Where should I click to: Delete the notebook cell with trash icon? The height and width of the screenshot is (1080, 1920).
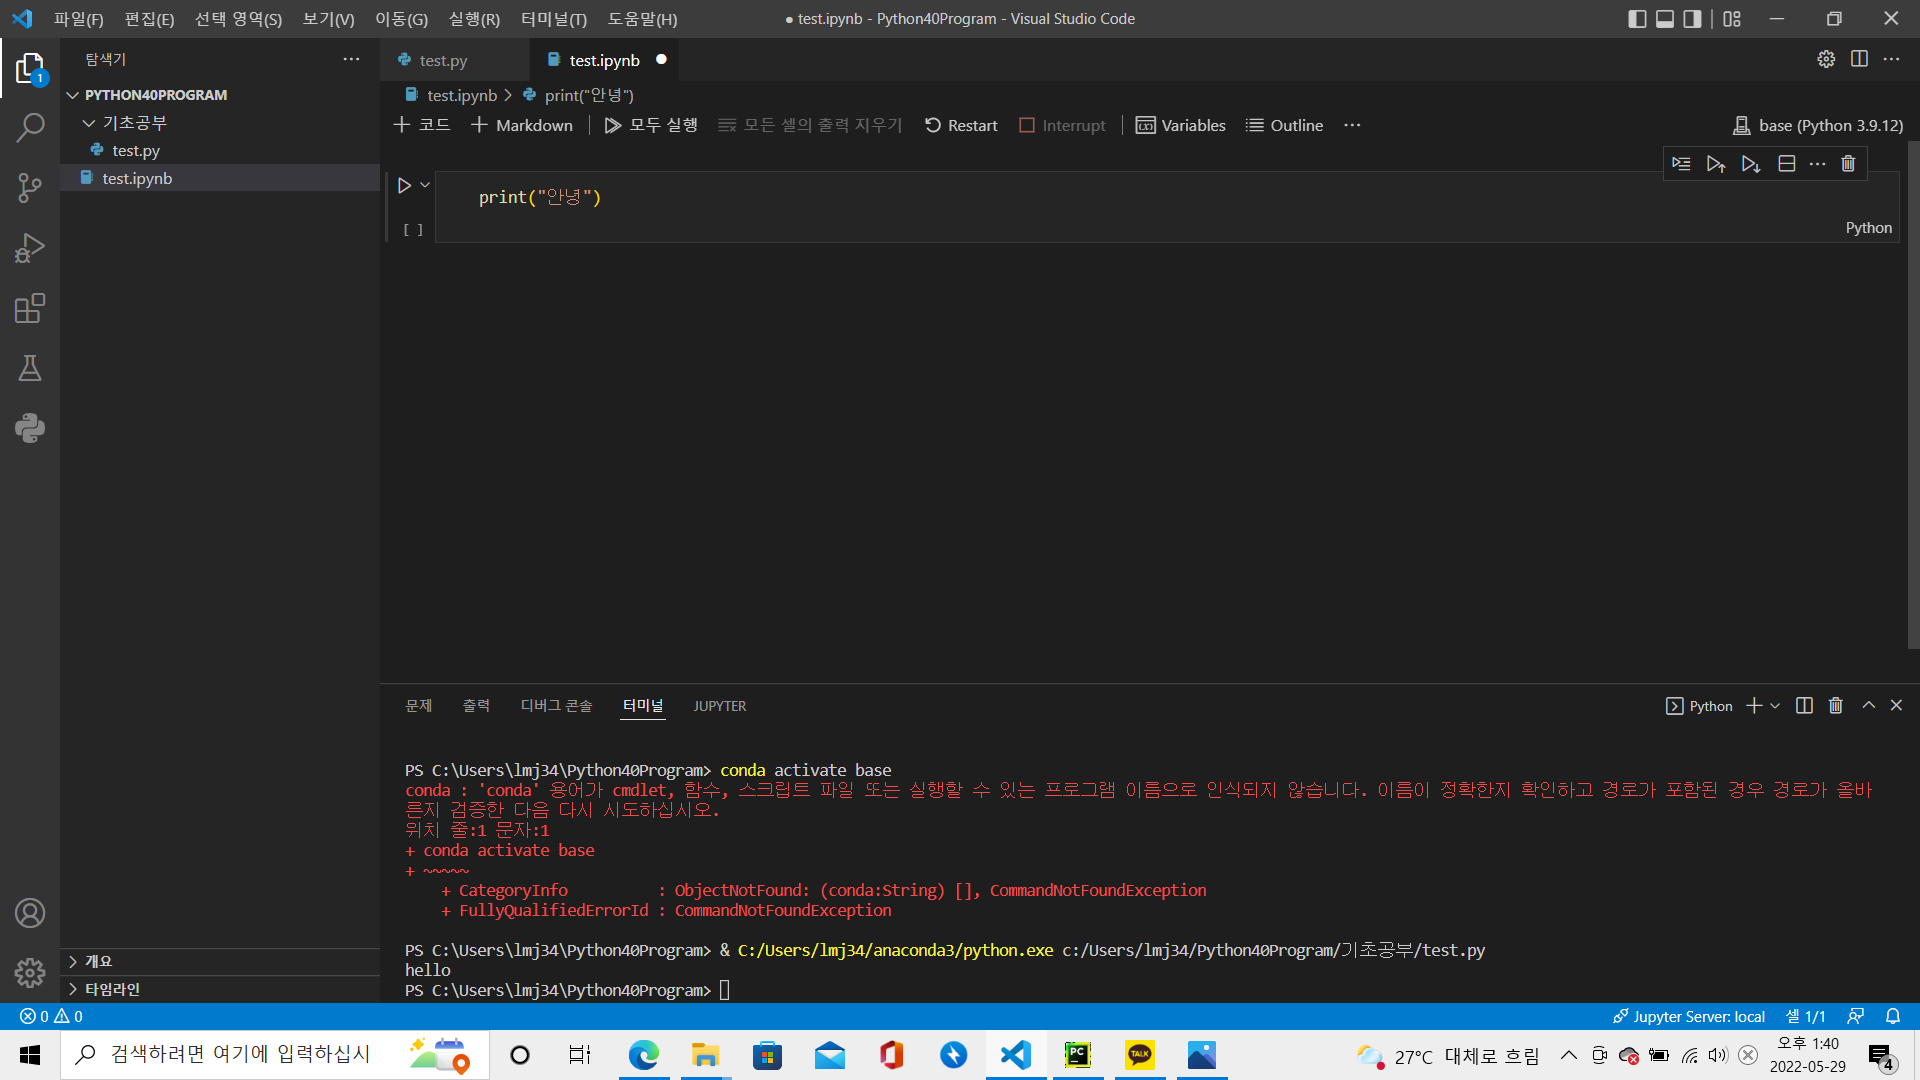tap(1848, 164)
